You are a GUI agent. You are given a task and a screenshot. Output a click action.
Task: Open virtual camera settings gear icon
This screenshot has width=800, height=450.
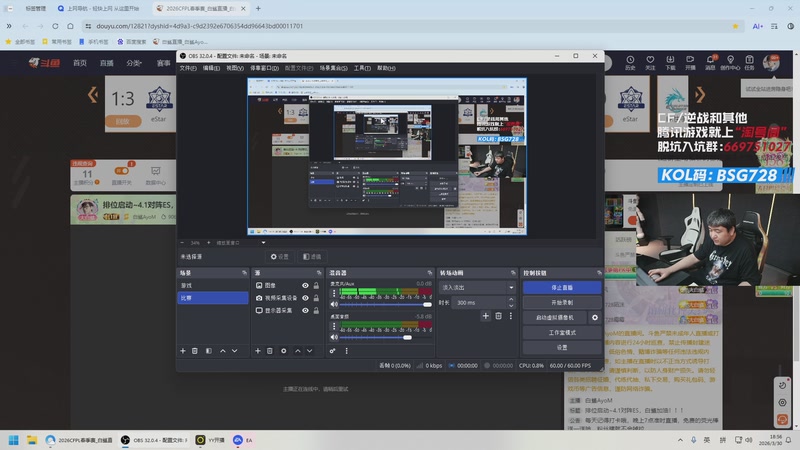[595, 317]
